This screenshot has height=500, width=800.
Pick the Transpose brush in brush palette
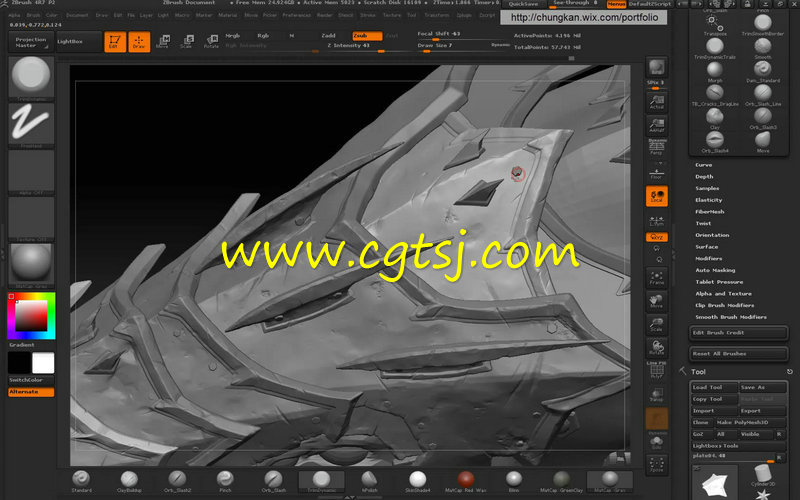(x=714, y=24)
